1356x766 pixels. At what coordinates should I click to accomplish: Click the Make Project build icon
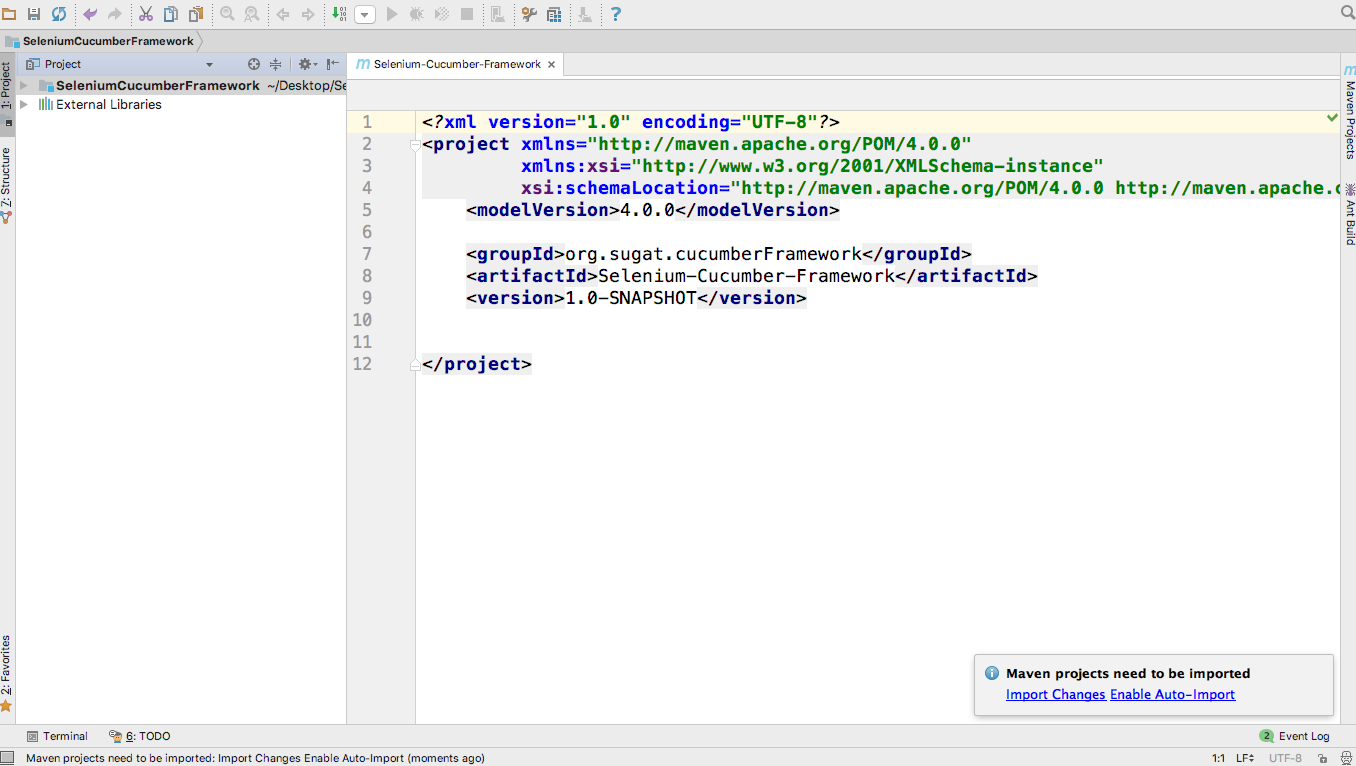339,14
